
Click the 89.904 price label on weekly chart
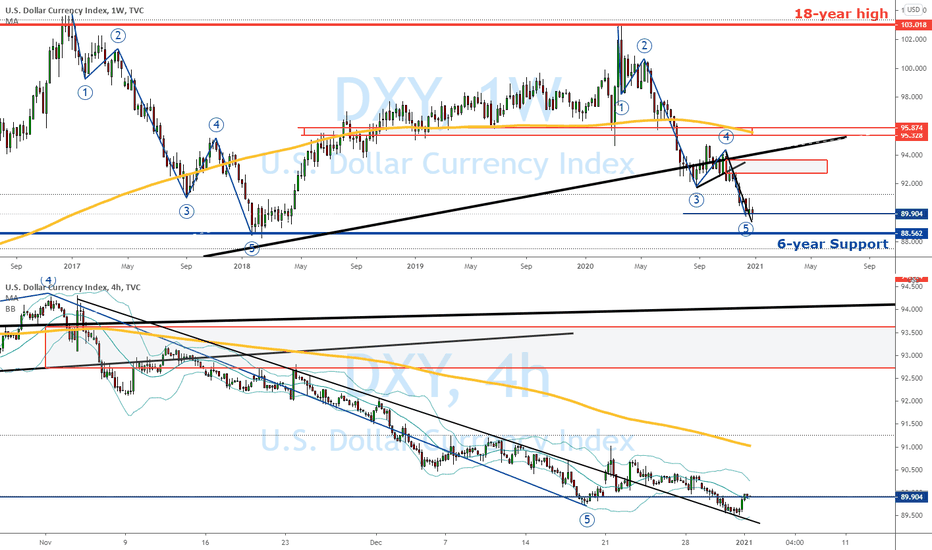[912, 213]
